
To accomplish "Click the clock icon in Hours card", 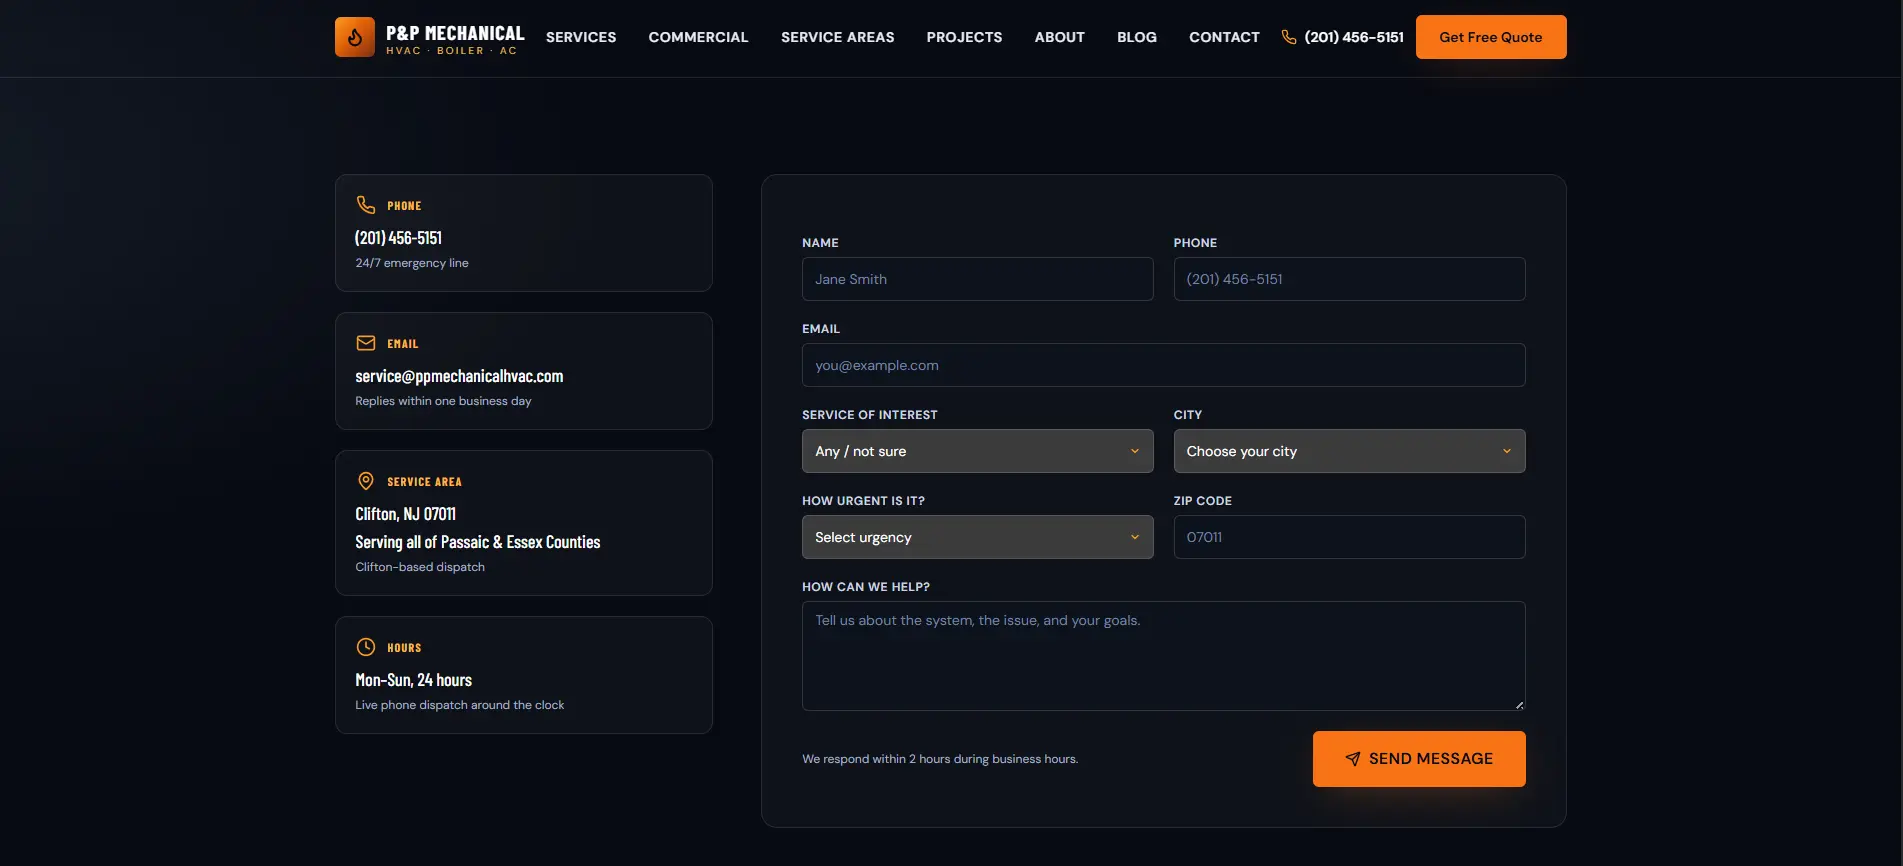I will tap(366, 647).
